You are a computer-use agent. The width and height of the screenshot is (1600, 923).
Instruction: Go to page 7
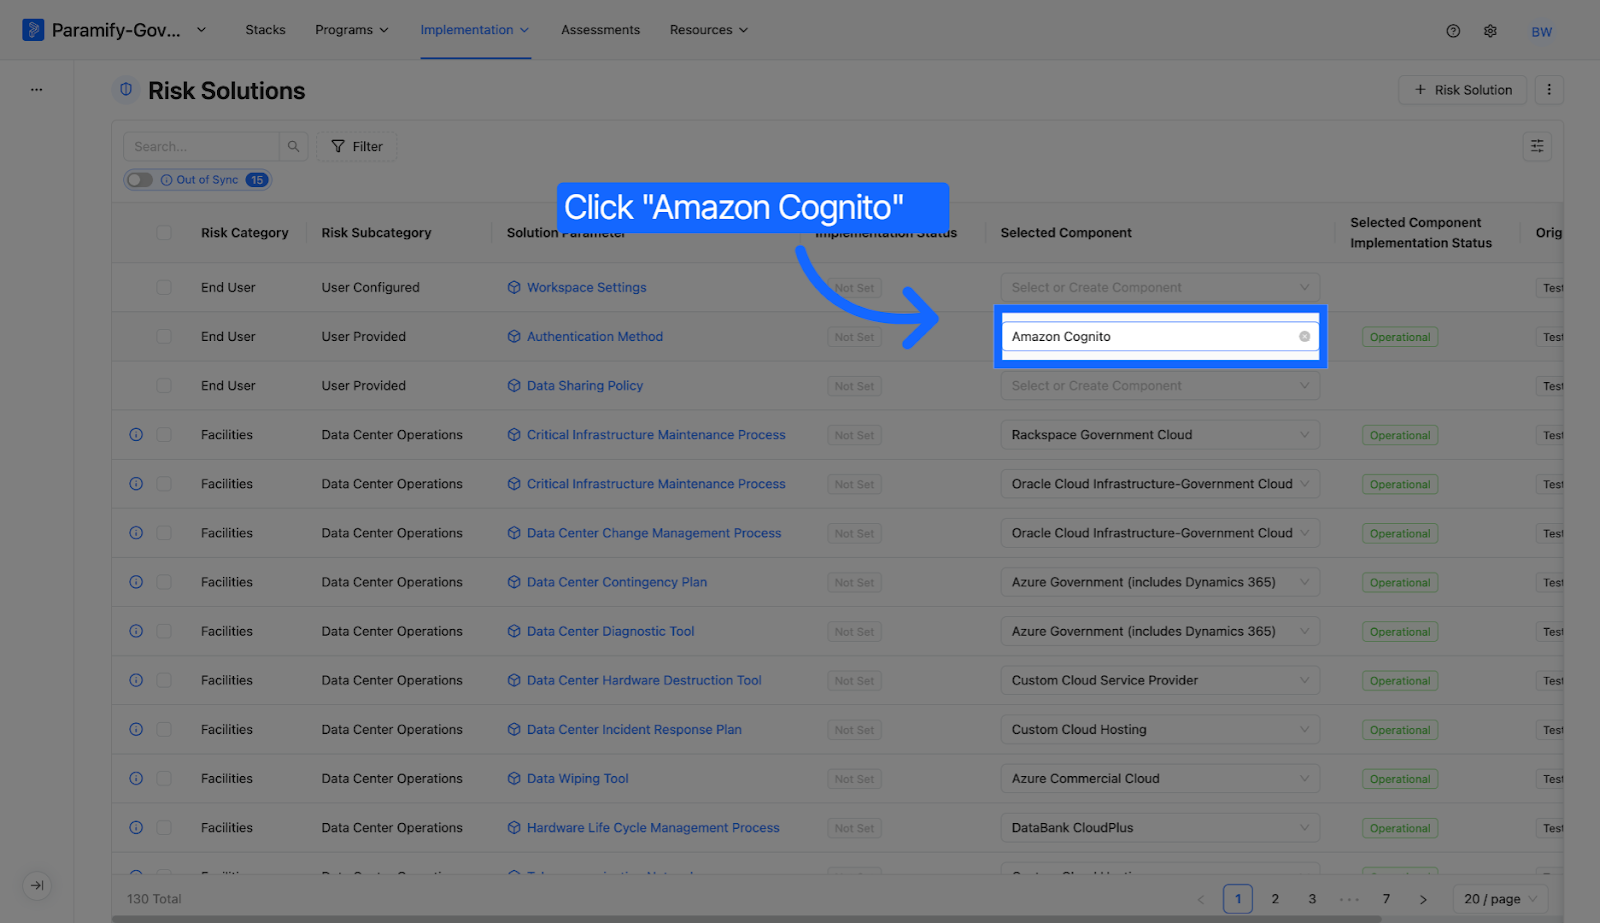[x=1386, y=899]
